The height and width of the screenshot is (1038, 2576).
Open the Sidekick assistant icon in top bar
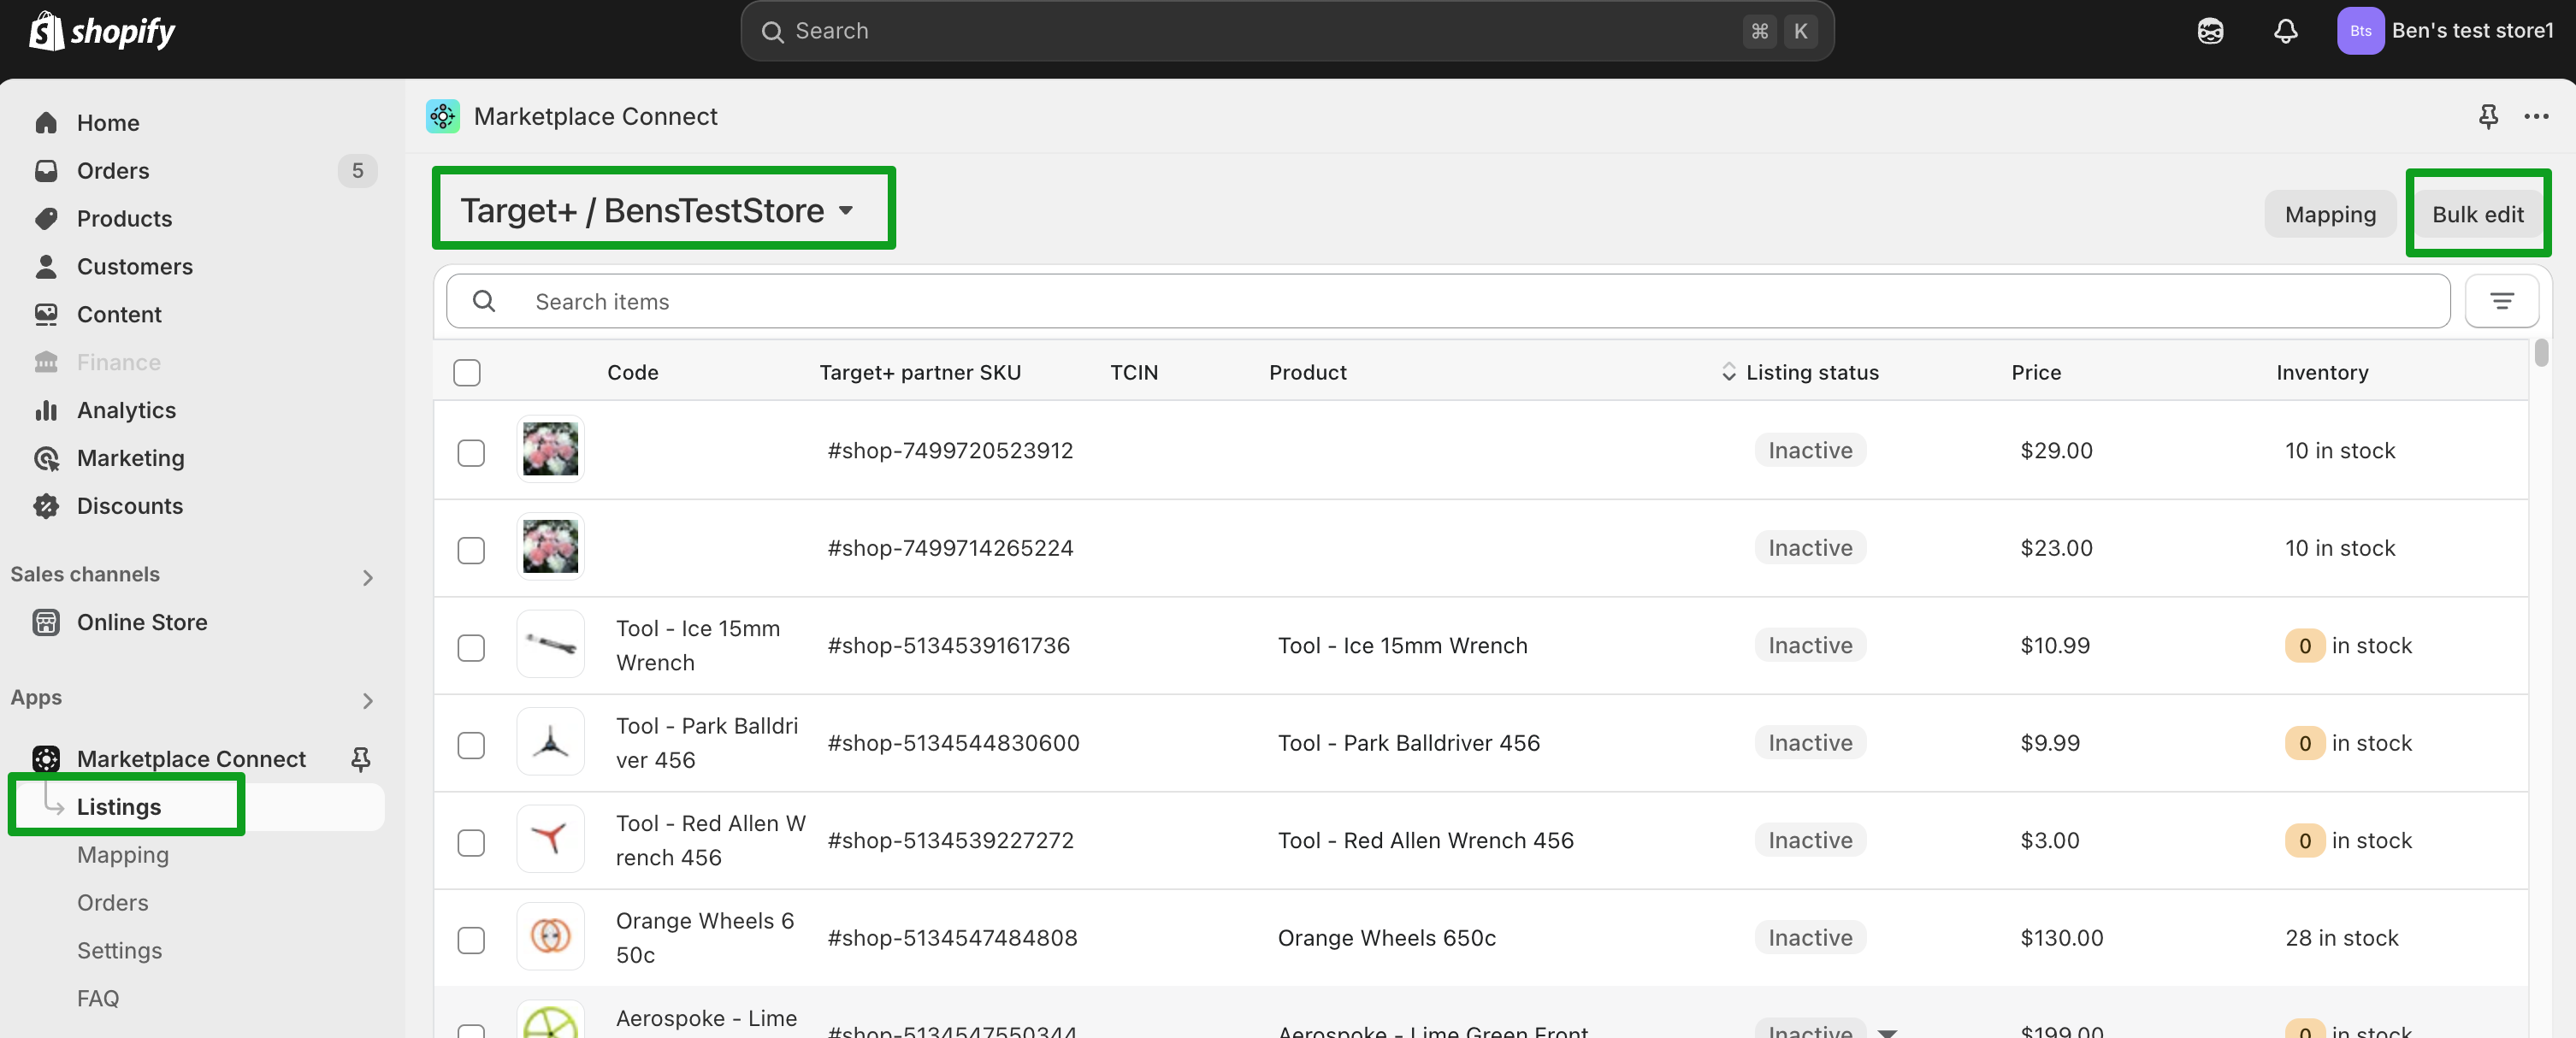coord(2210,31)
